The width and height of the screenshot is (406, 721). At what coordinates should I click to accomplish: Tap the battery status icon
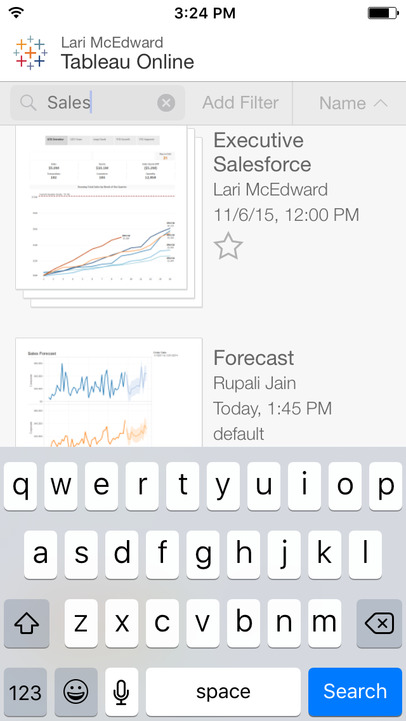coord(383,13)
